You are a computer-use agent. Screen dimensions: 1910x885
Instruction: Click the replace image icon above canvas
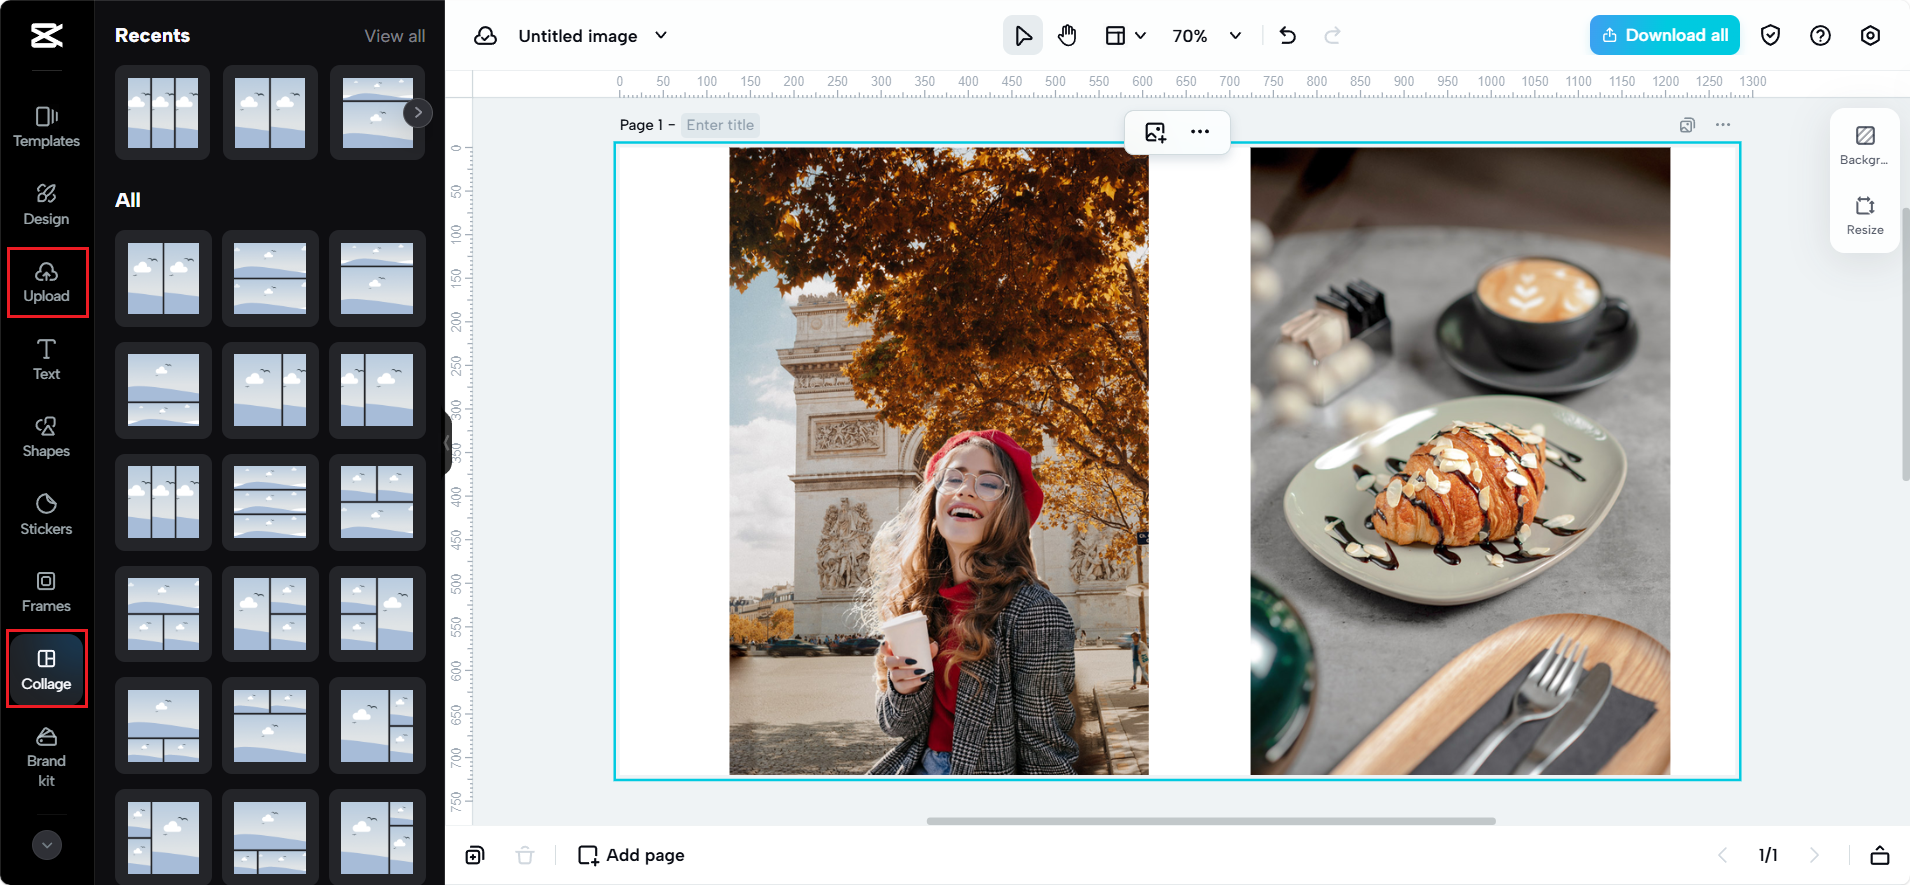click(x=1155, y=132)
